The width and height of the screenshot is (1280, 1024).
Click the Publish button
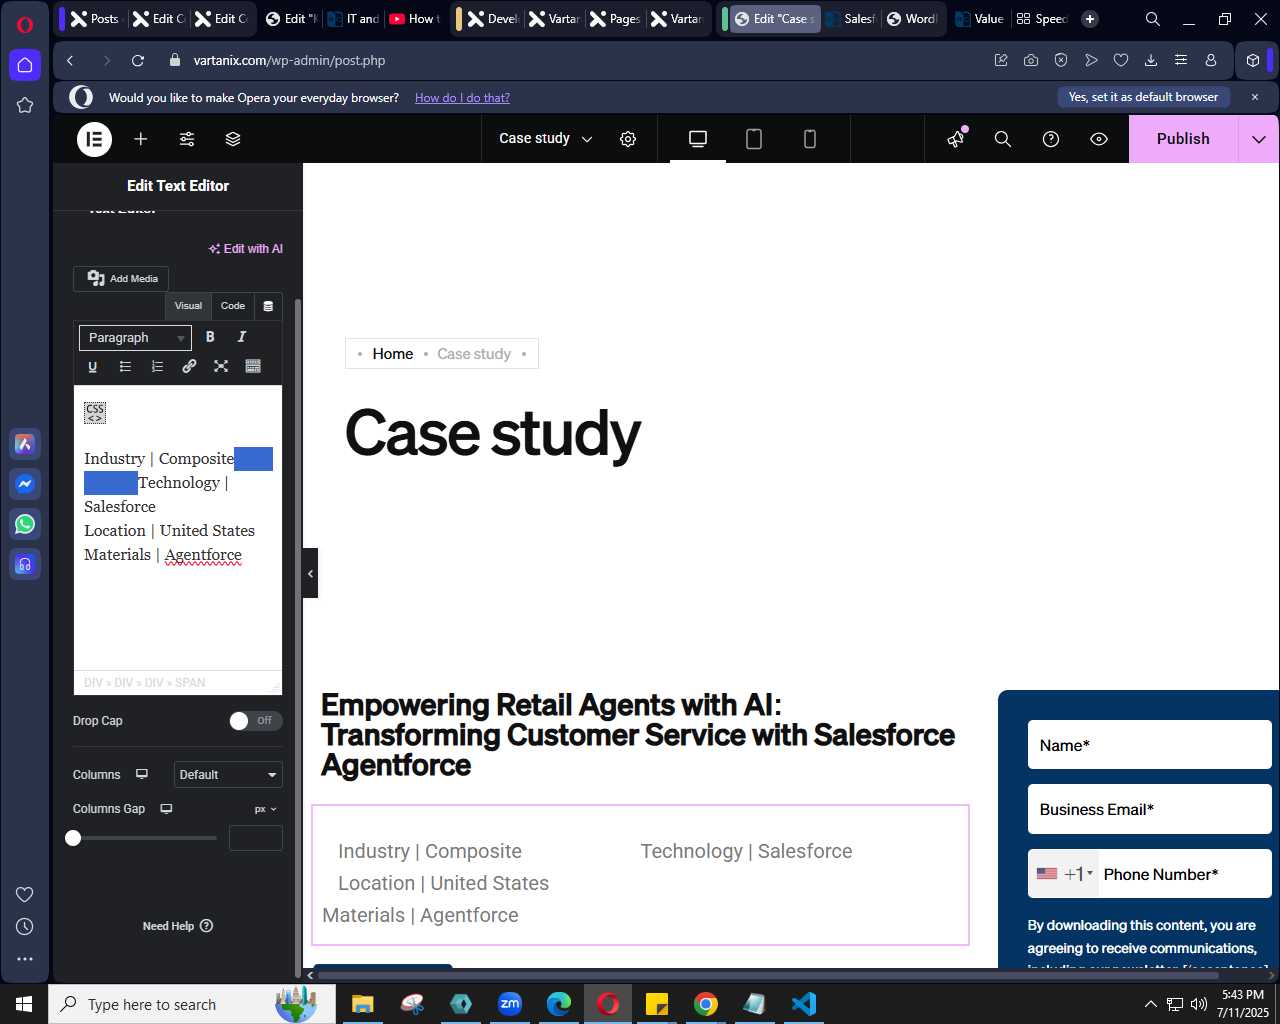click(1183, 139)
